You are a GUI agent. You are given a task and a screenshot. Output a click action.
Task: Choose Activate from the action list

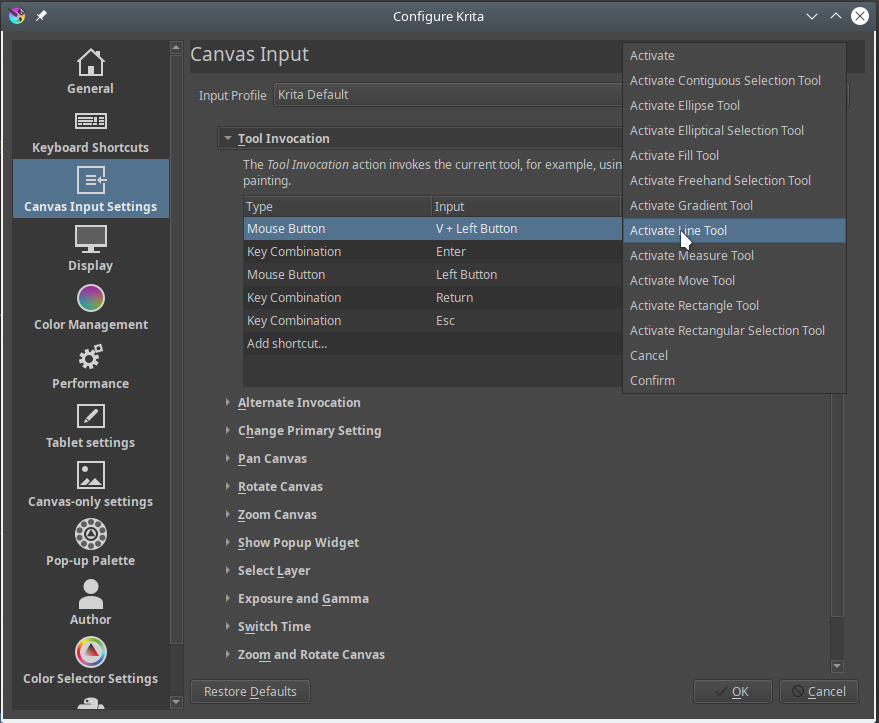[x=734, y=55]
